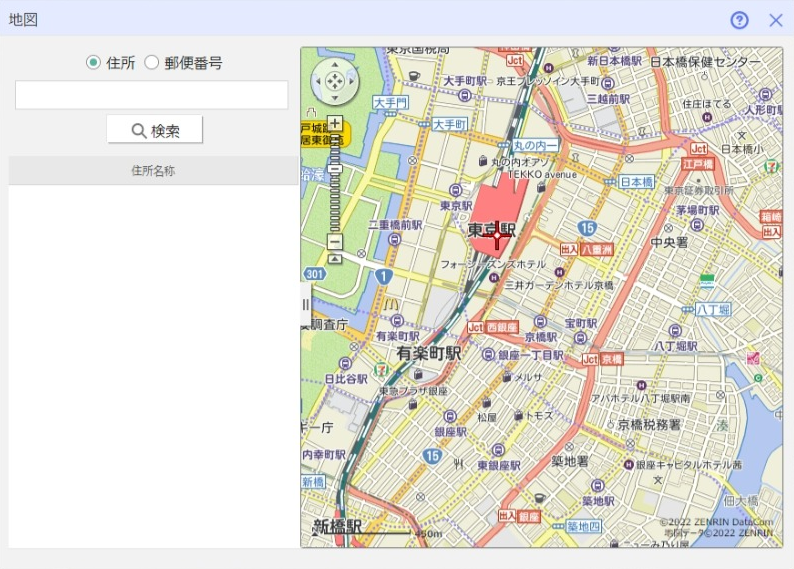Screen dimensions: 794x569
Task: Collapse the zoom bar with triangle arrow
Action: (x=335, y=258)
